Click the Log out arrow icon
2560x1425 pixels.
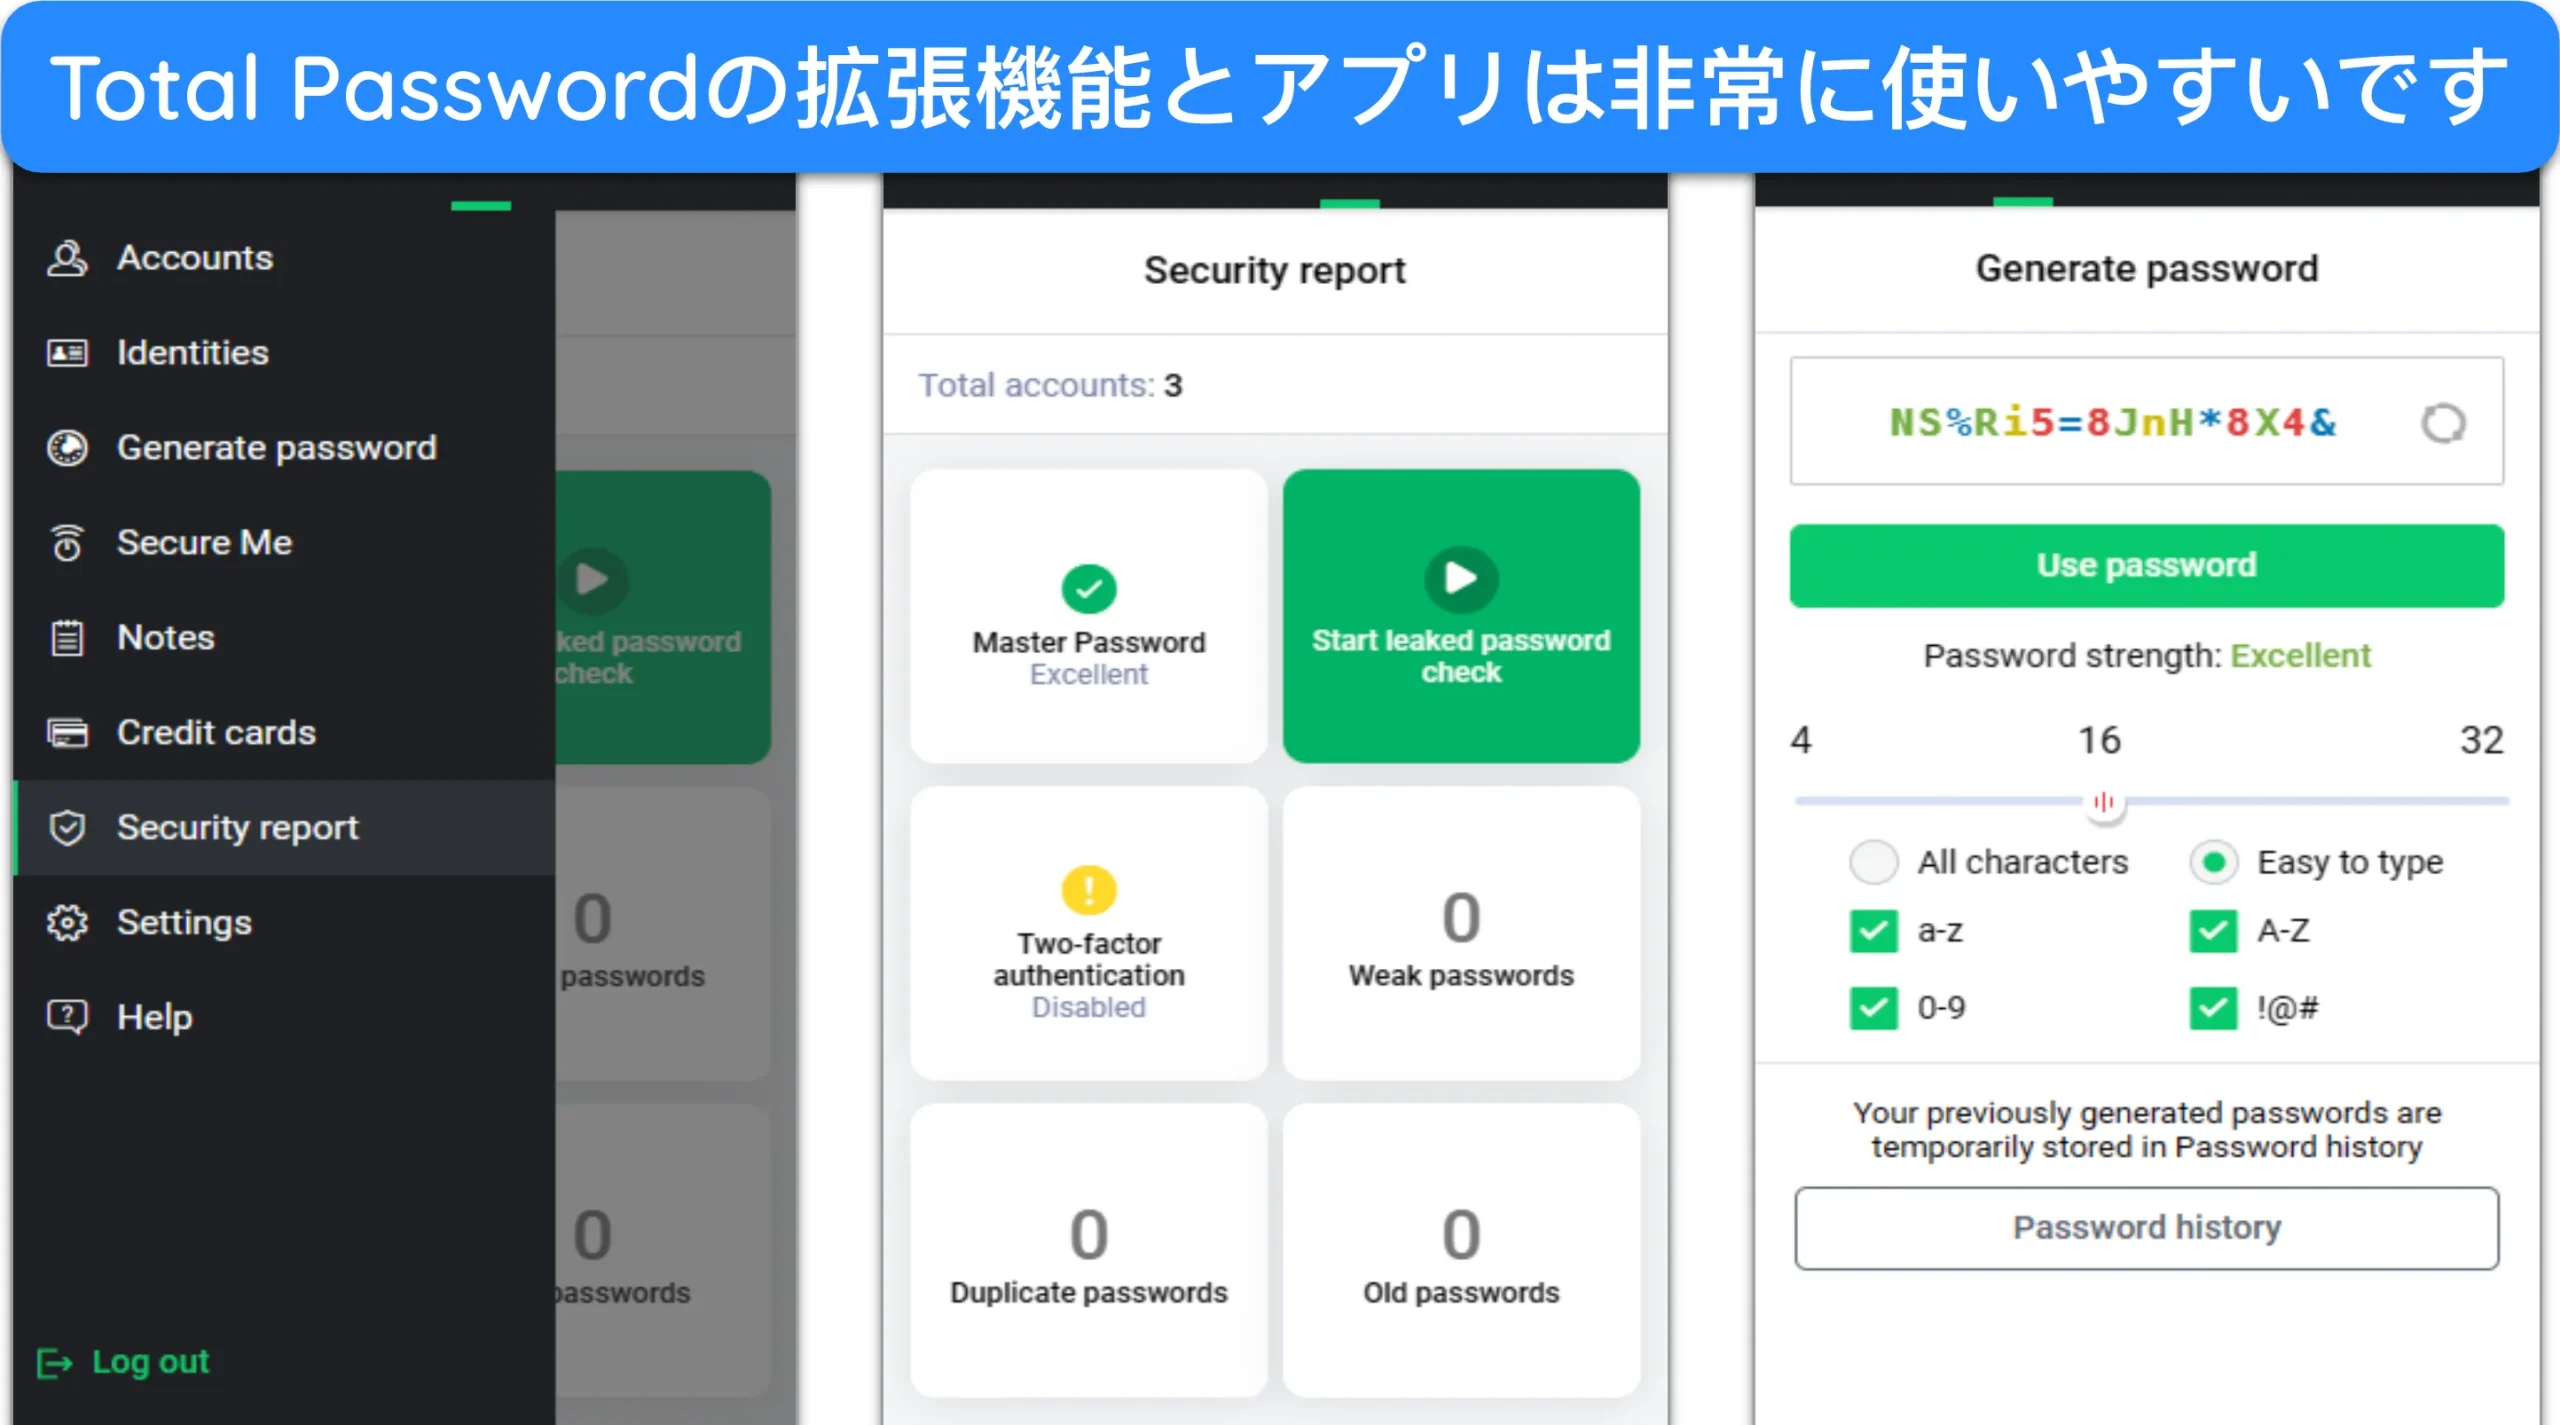[x=54, y=1362]
